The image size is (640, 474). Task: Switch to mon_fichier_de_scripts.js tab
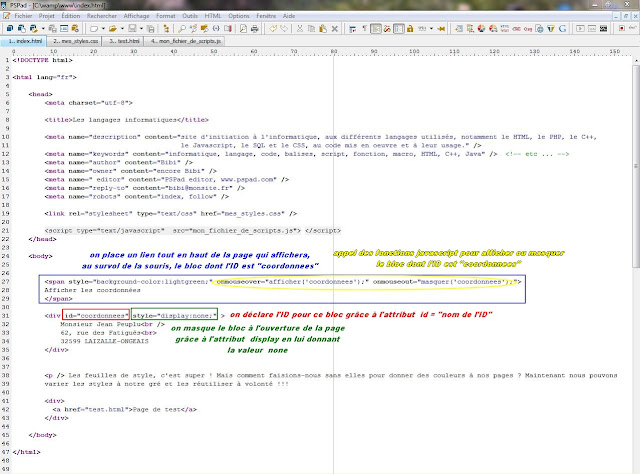tap(185, 41)
